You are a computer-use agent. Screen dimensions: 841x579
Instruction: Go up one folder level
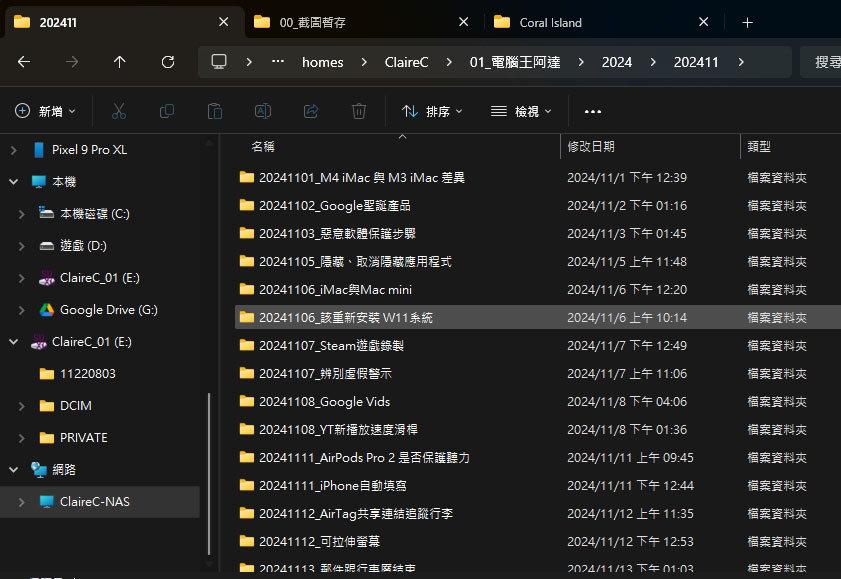[120, 62]
